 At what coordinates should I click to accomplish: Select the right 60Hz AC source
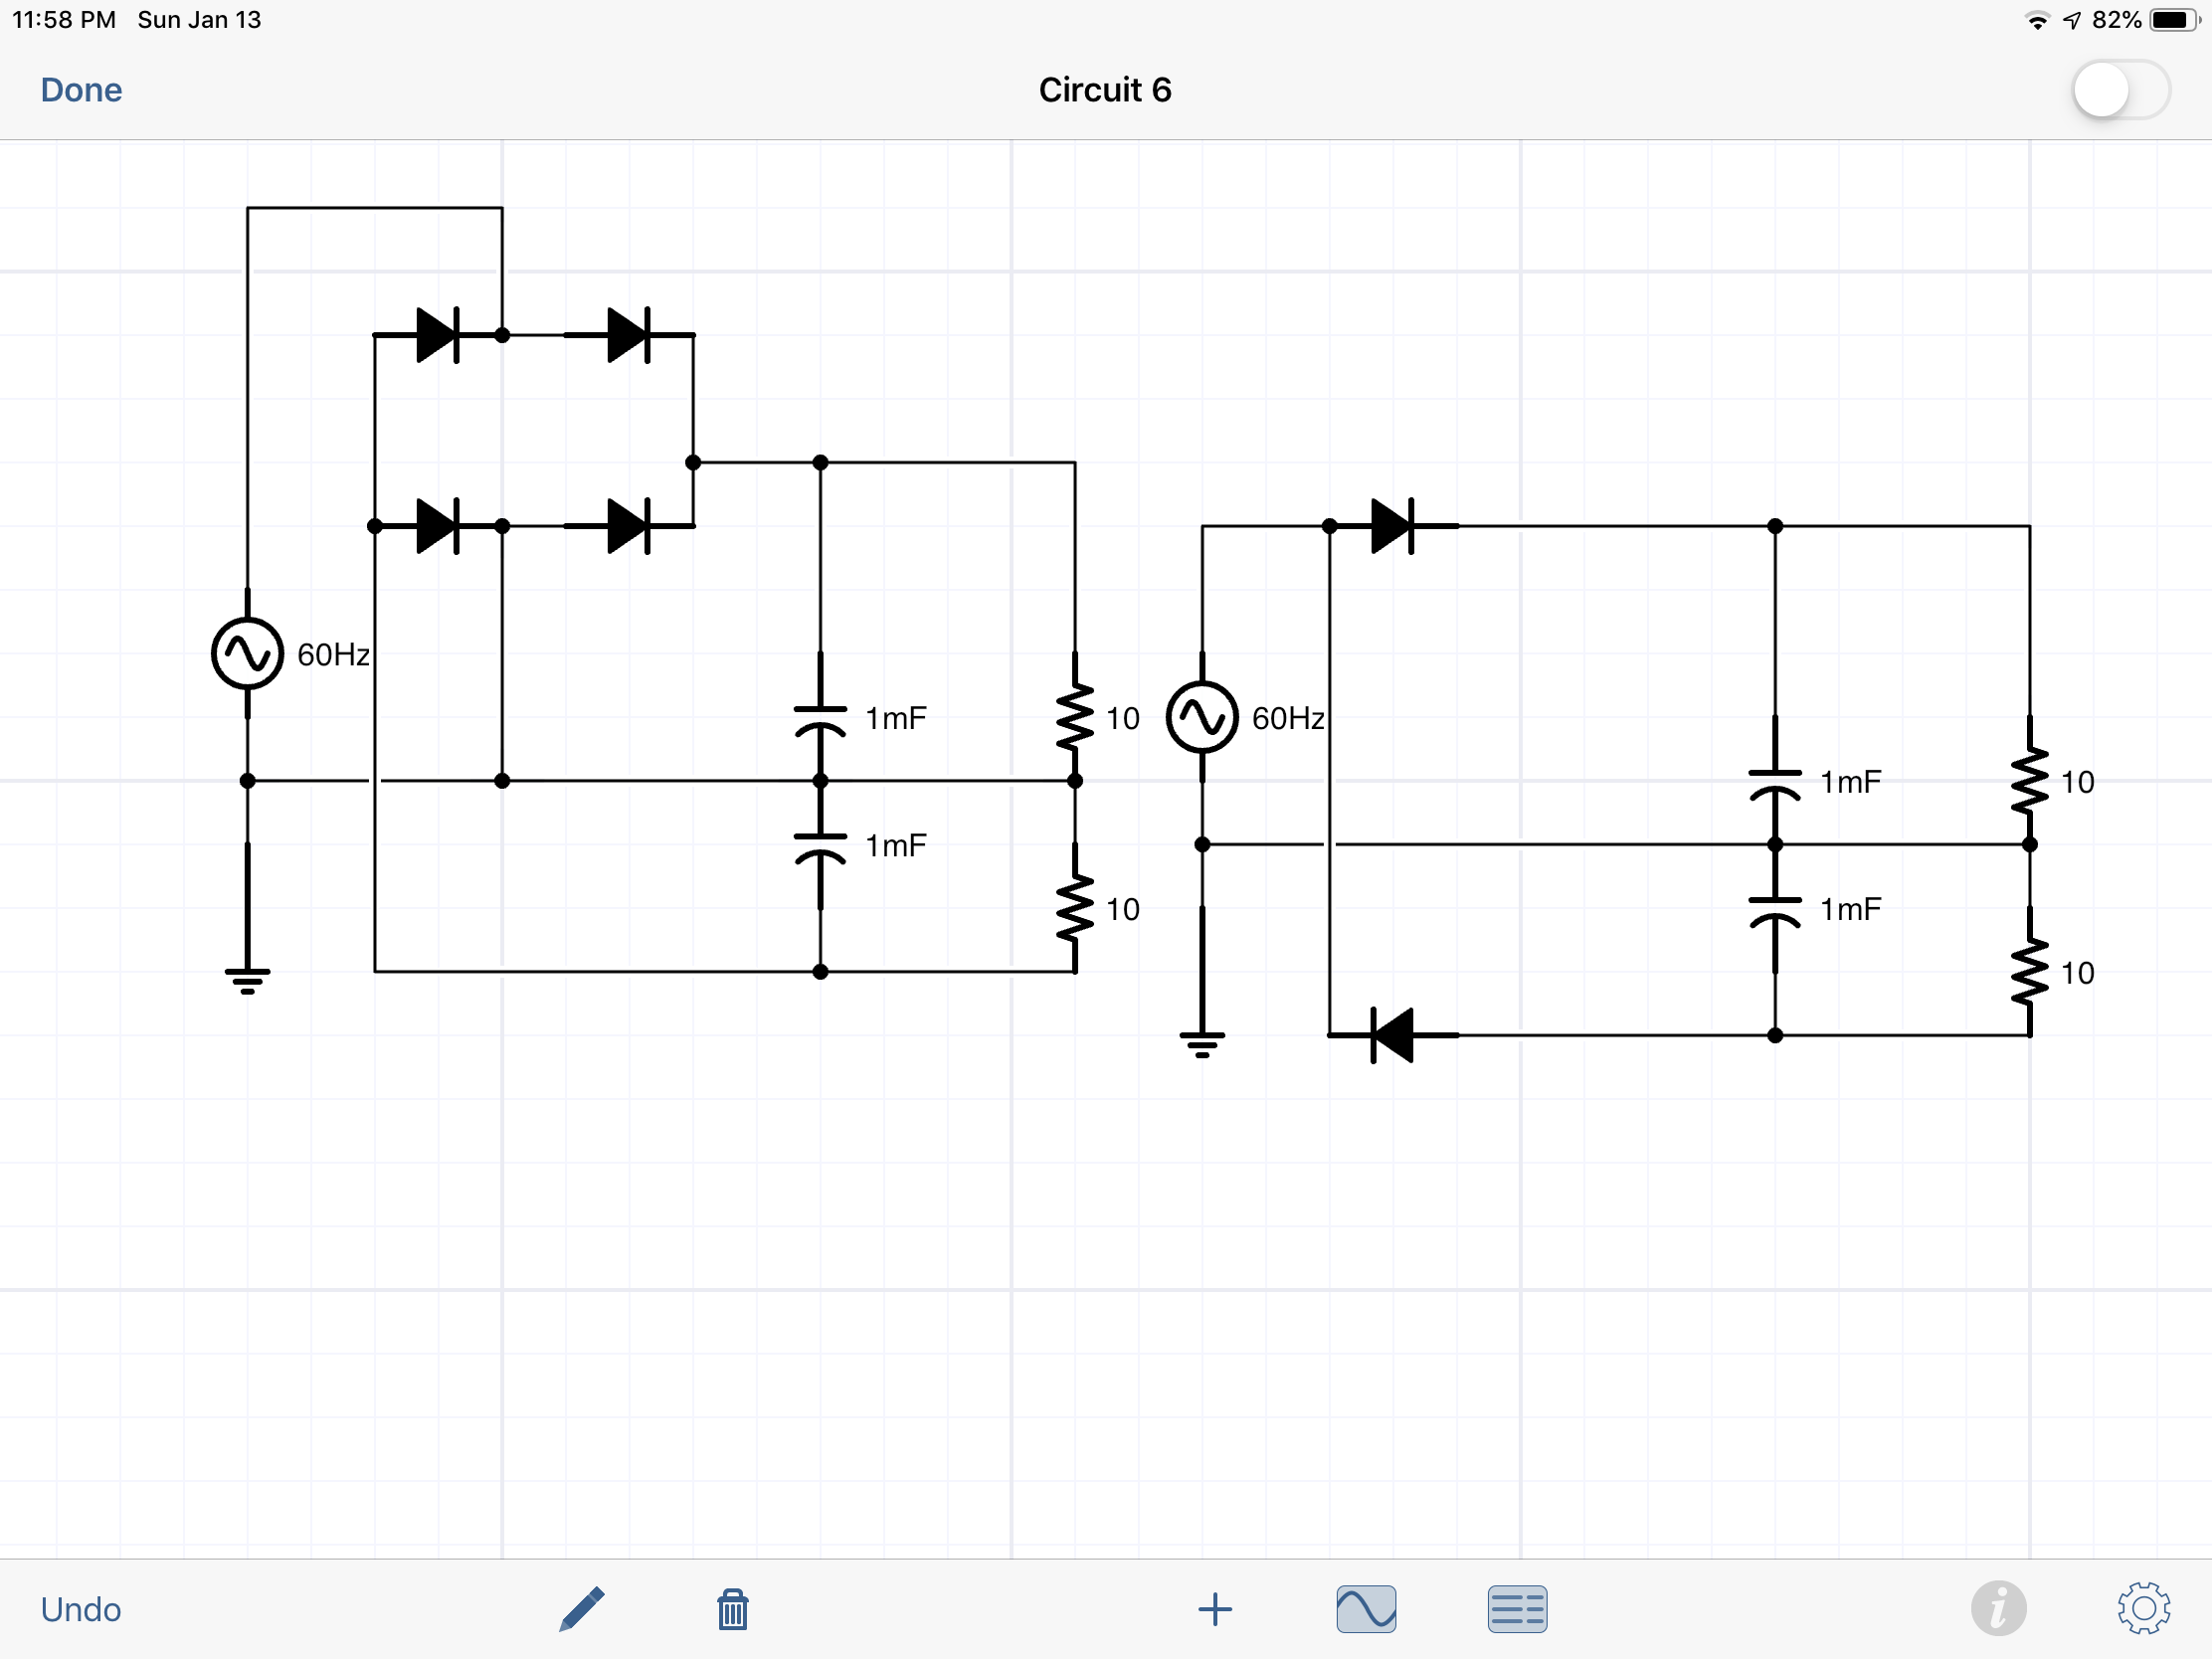point(1202,717)
